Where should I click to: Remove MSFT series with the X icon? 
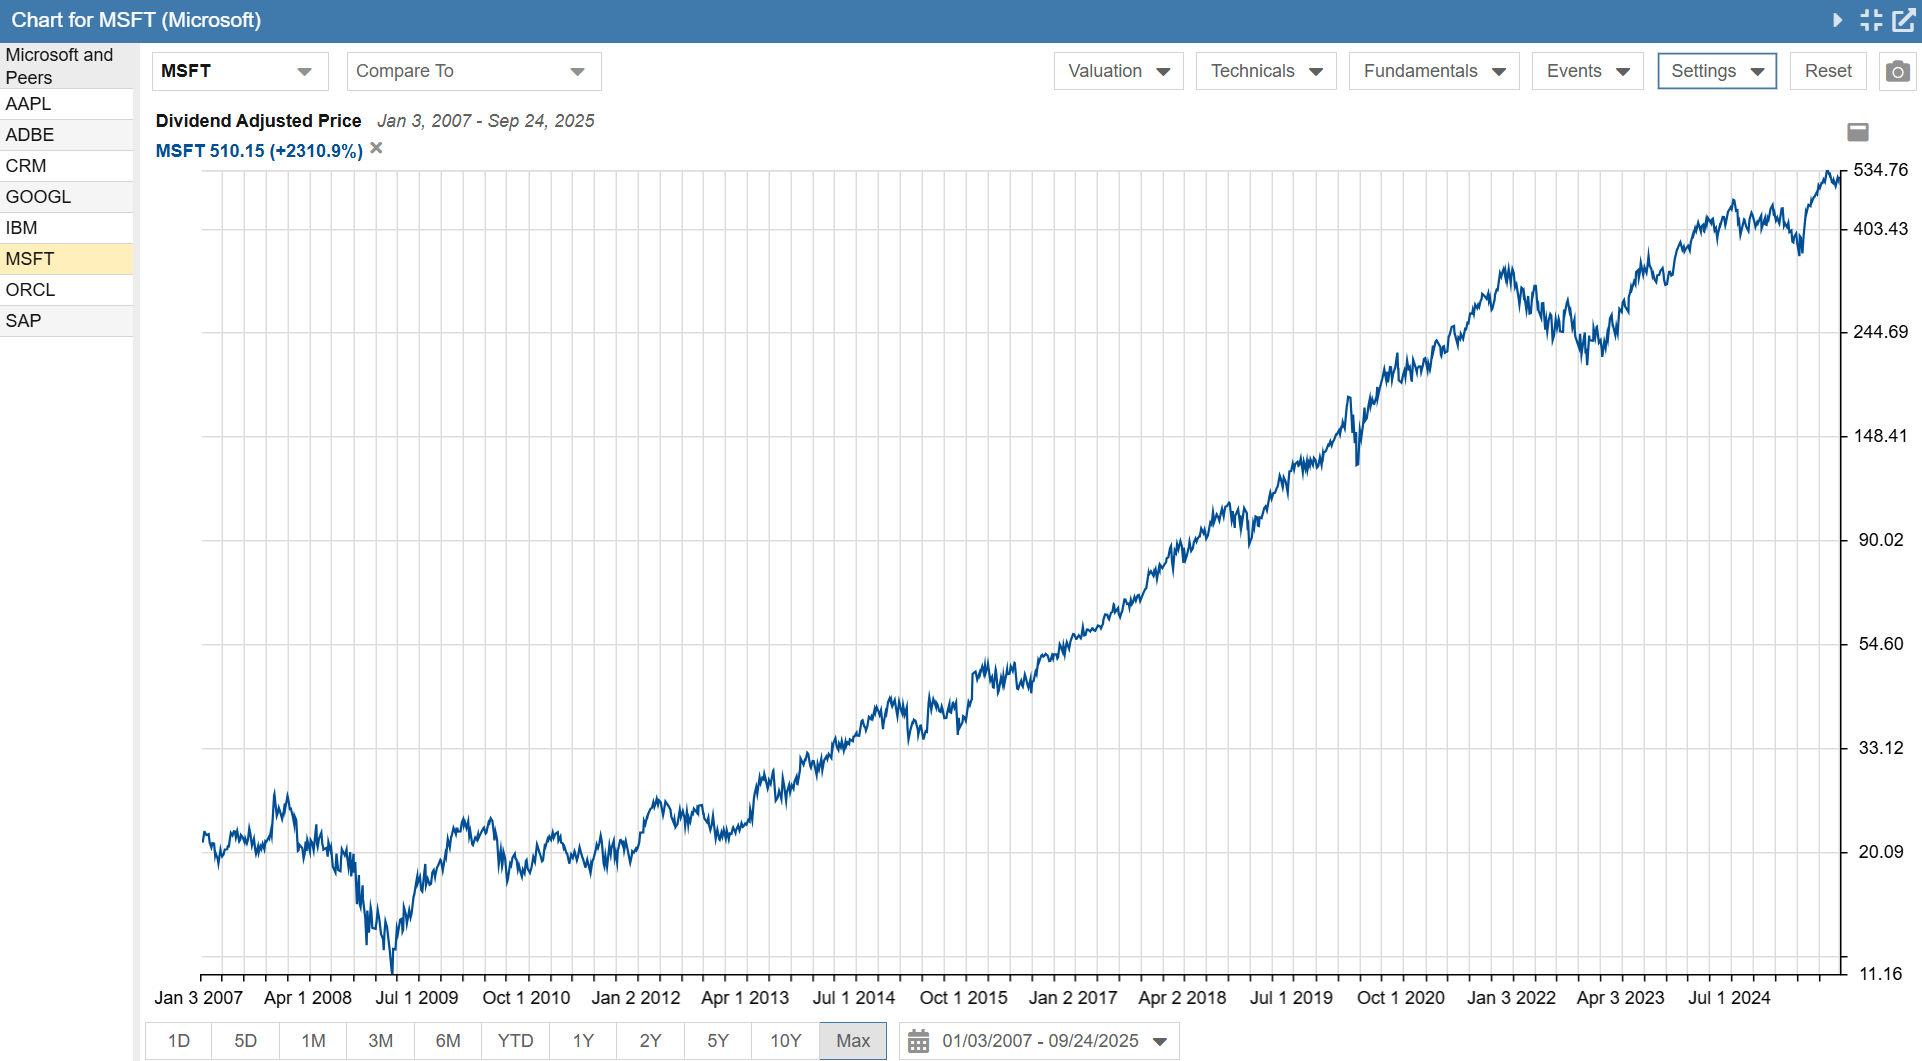[x=376, y=148]
